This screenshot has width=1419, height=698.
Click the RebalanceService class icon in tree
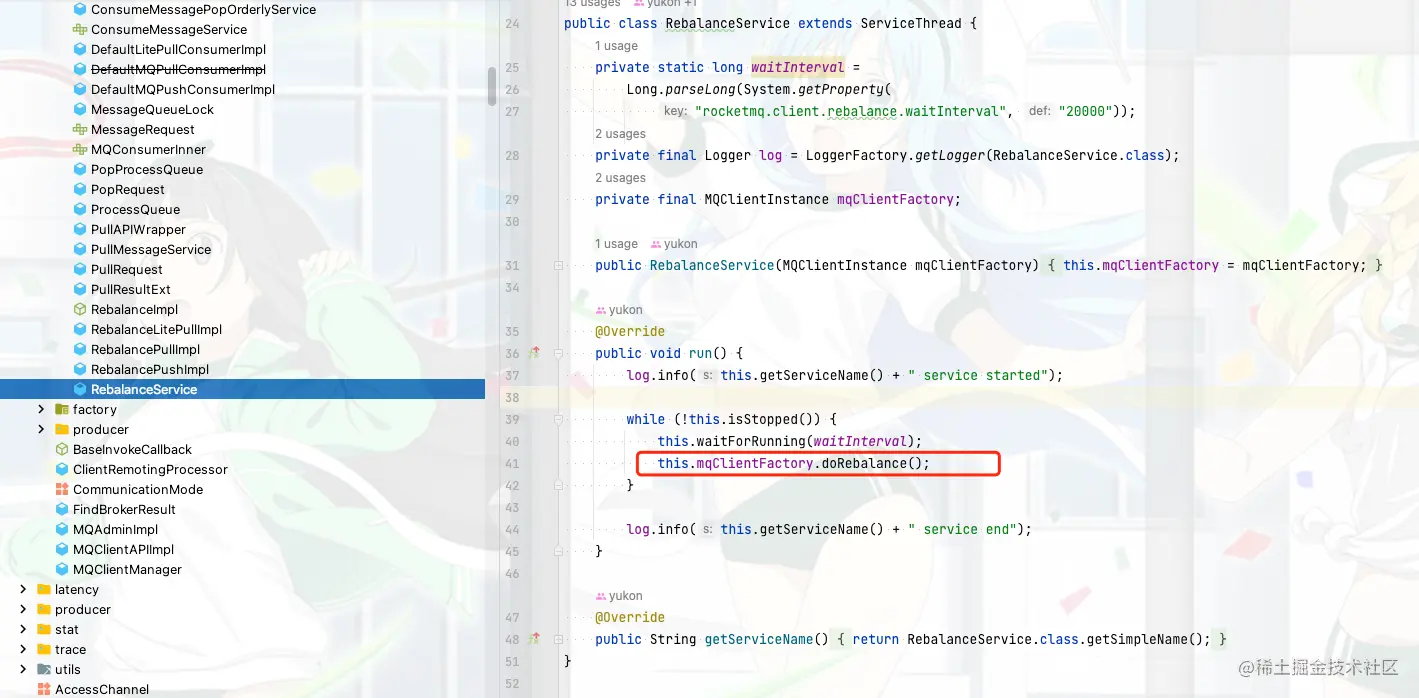pyautogui.click(x=80, y=389)
